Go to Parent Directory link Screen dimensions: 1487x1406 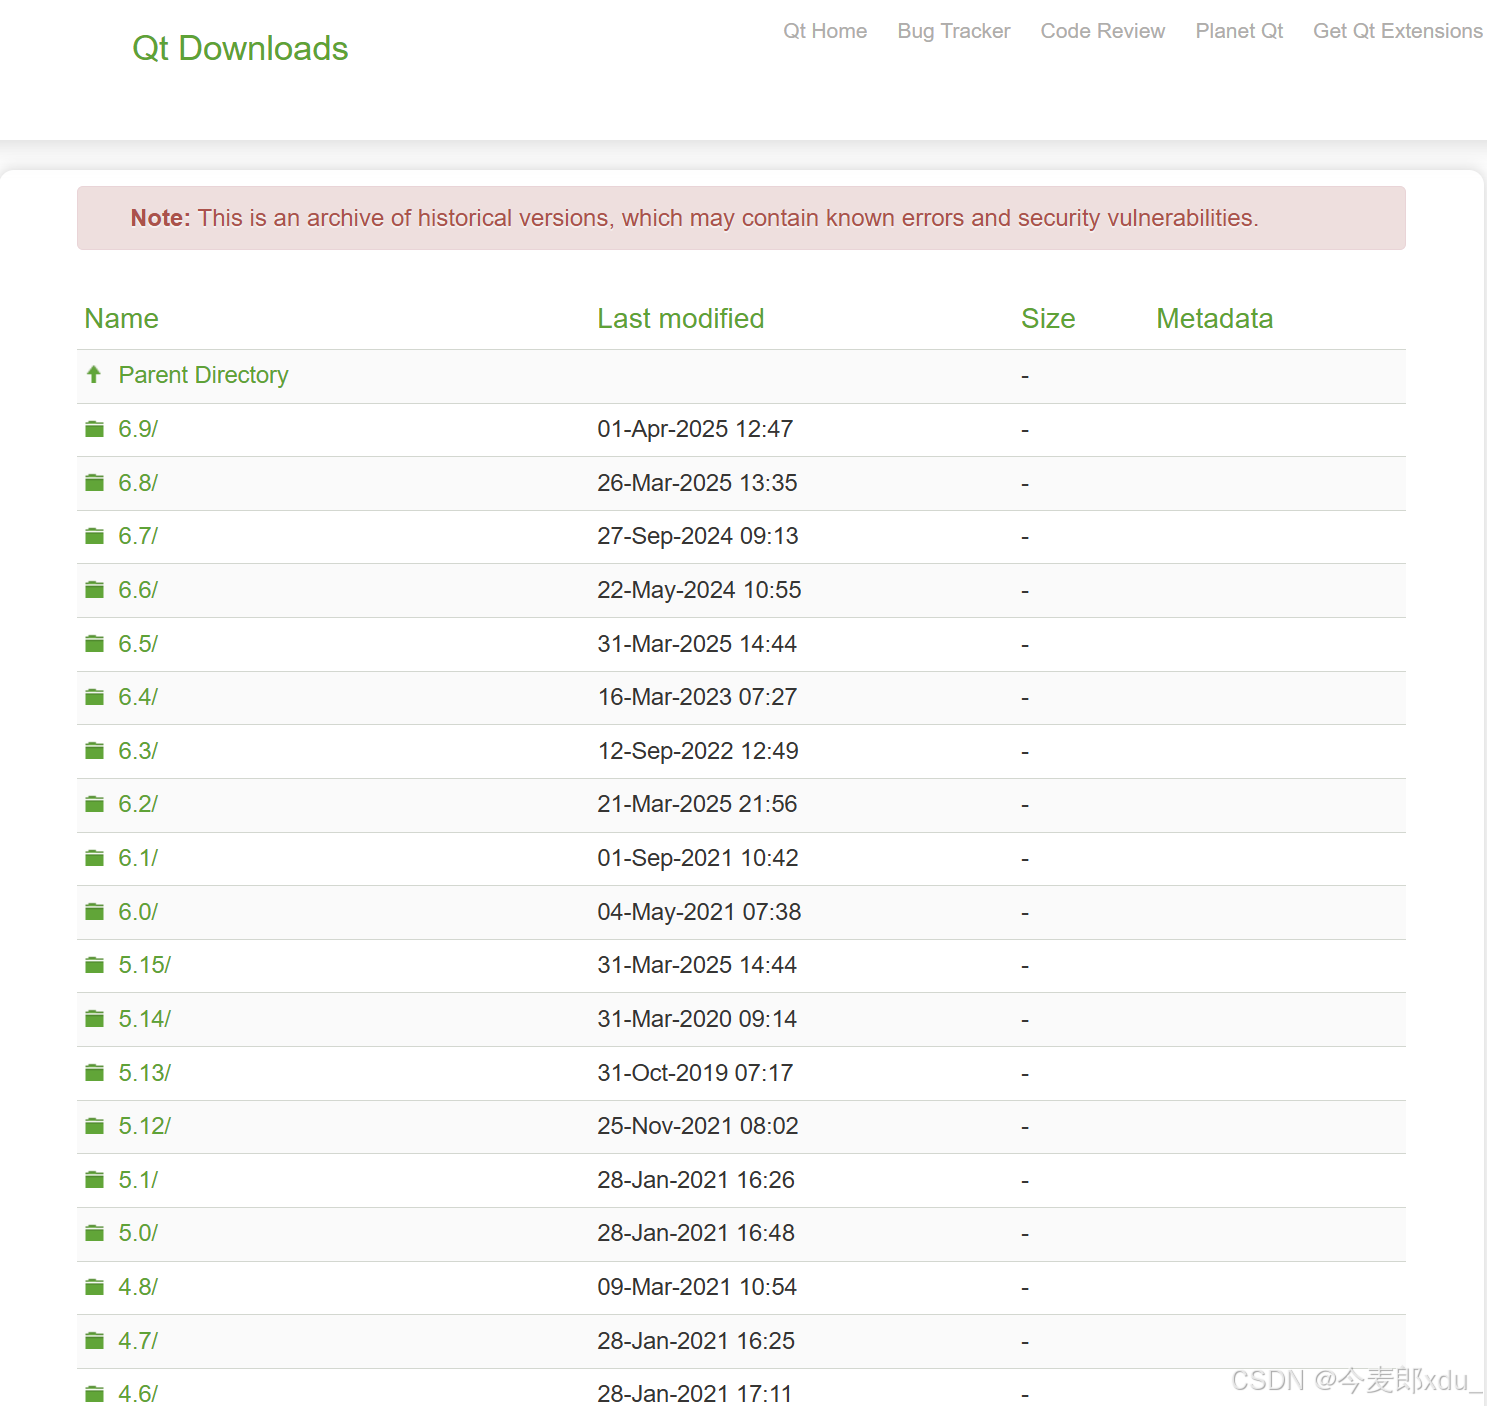[203, 375]
